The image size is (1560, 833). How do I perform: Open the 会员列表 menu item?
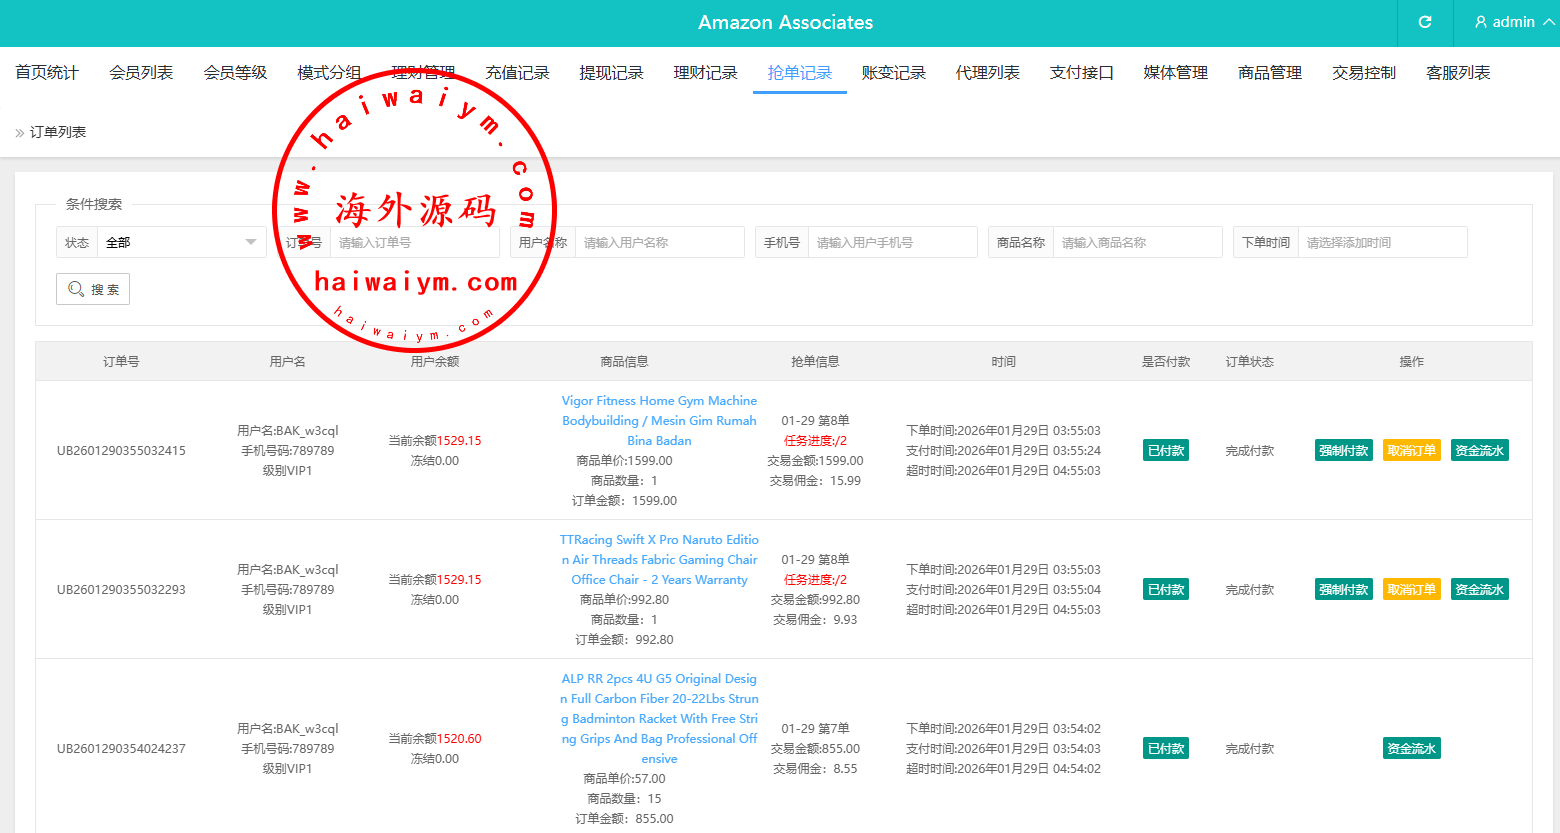141,73
